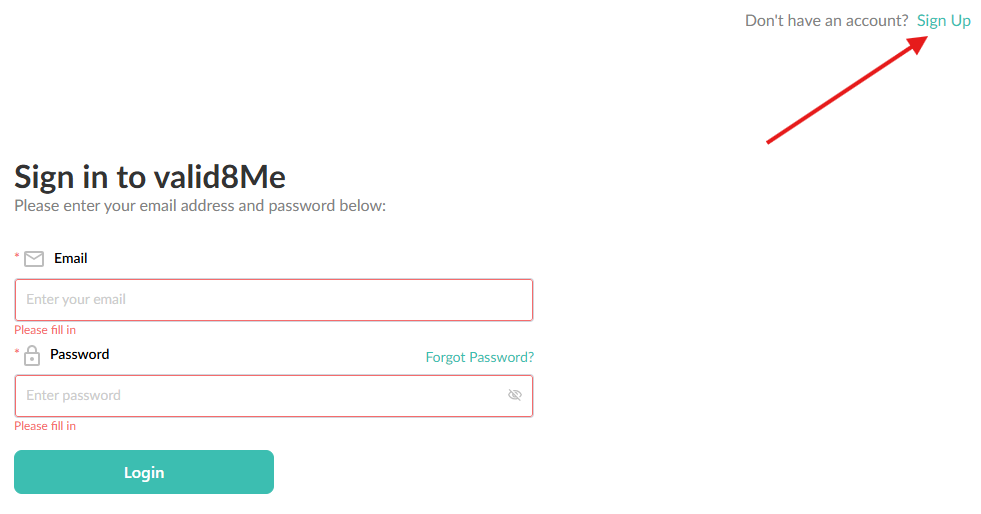Image resolution: width=981 pixels, height=514 pixels.
Task: Click the red arrow pointing to Sign Up
Action: tap(848, 89)
